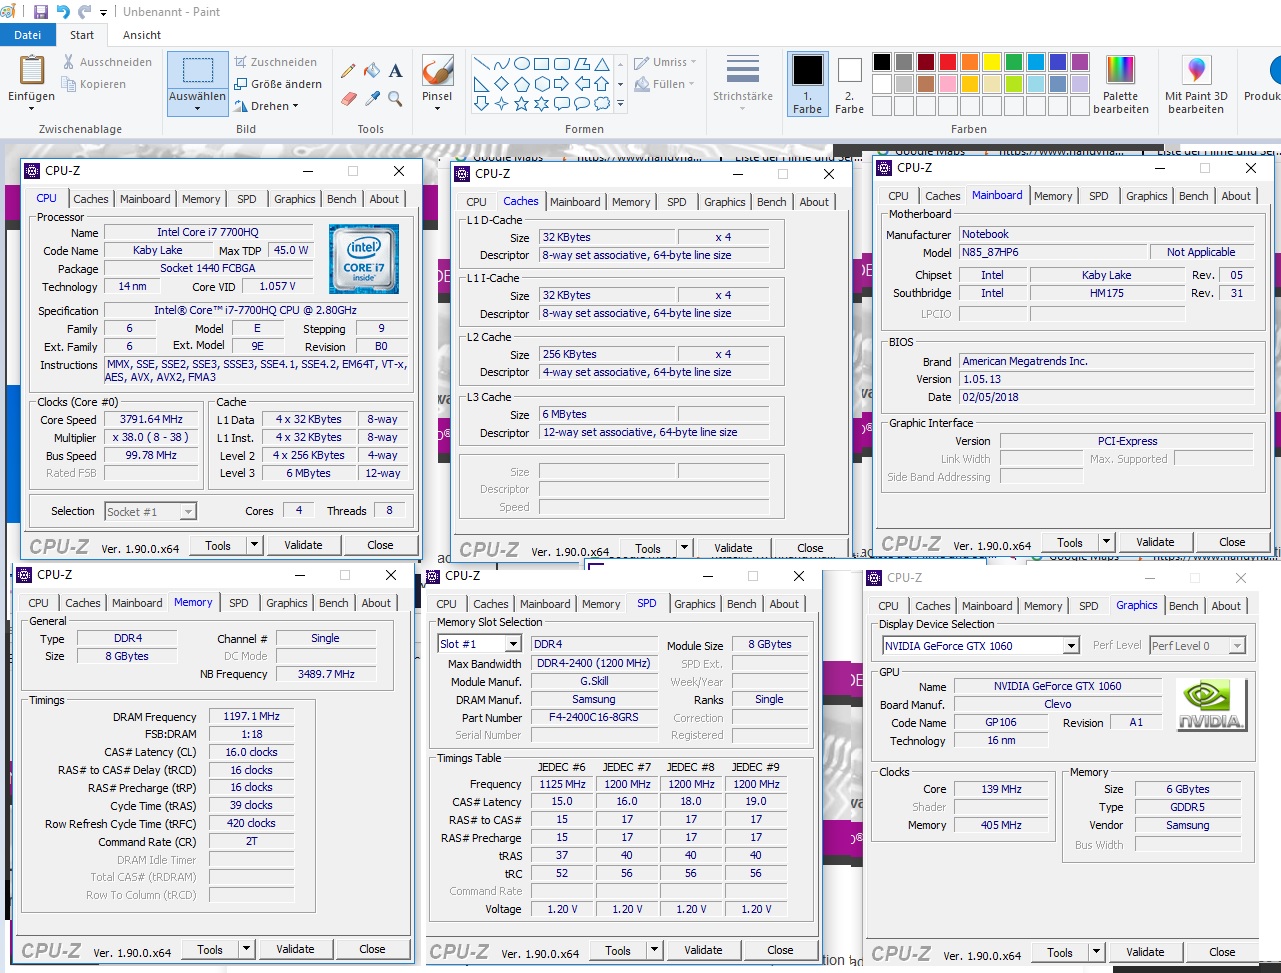Expand the Umriss outline dropdown
Screen dimensions: 1281x973
coord(666,62)
